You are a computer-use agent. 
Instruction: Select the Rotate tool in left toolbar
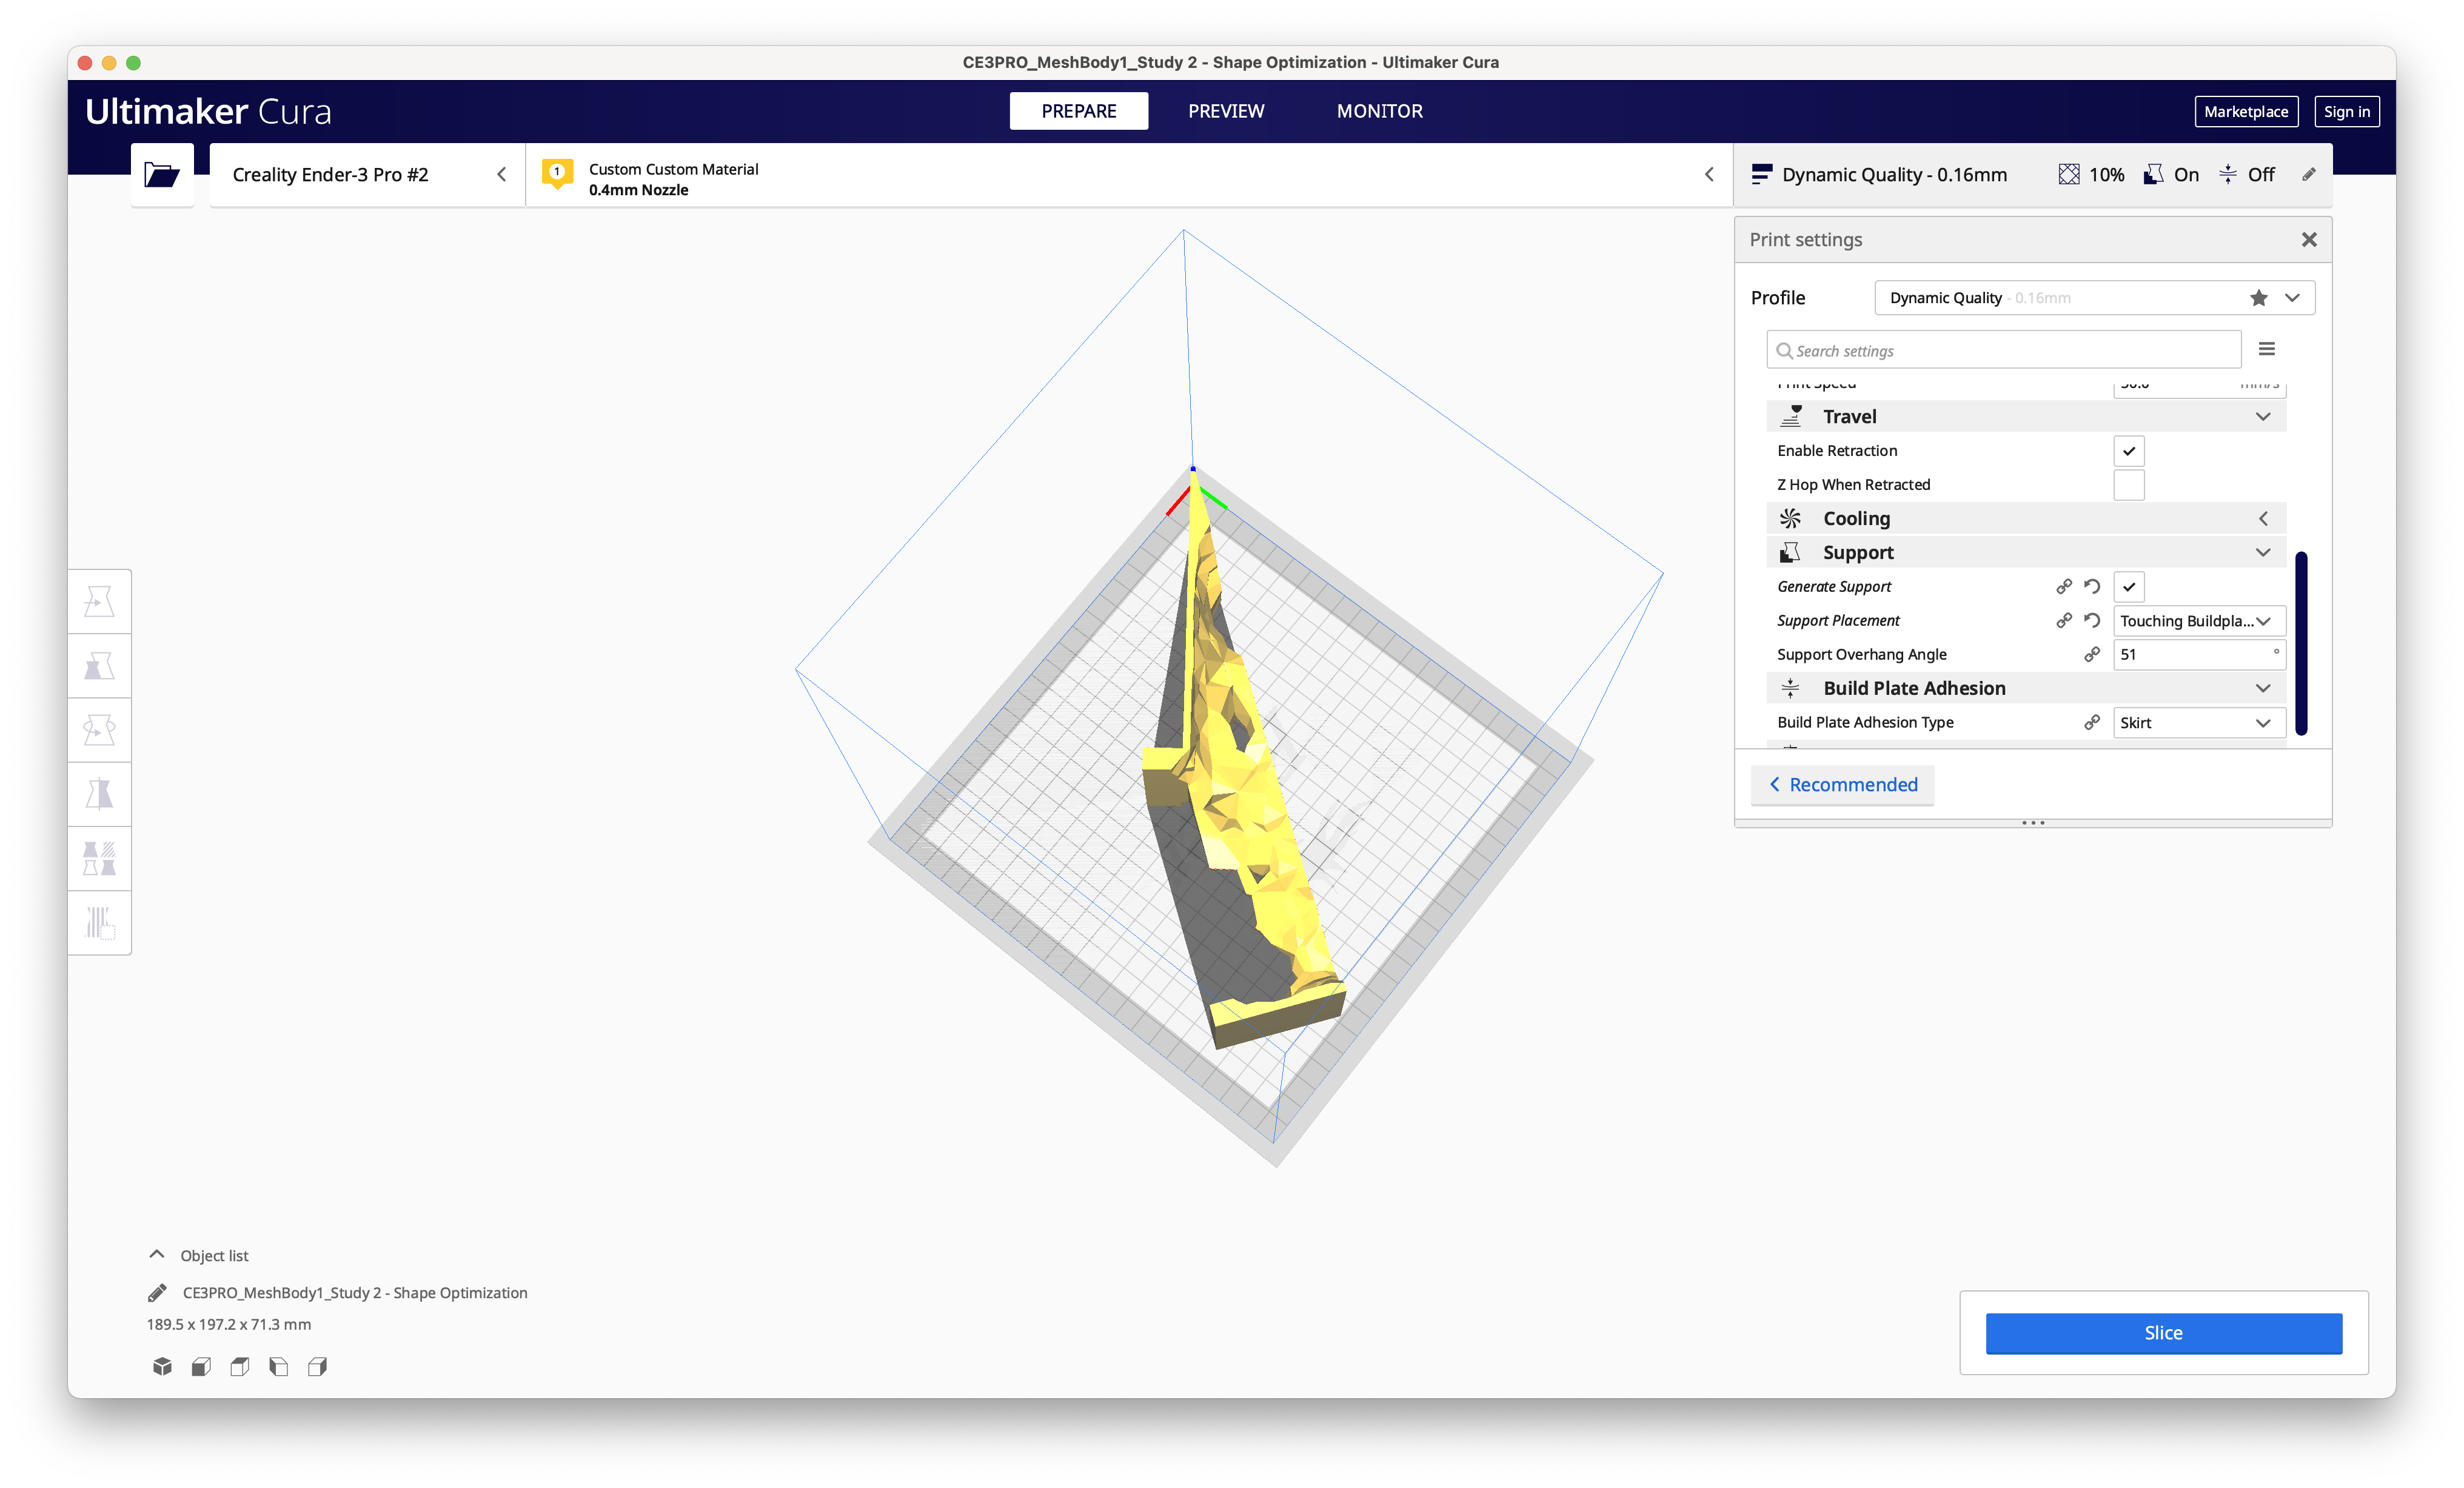tap(99, 730)
